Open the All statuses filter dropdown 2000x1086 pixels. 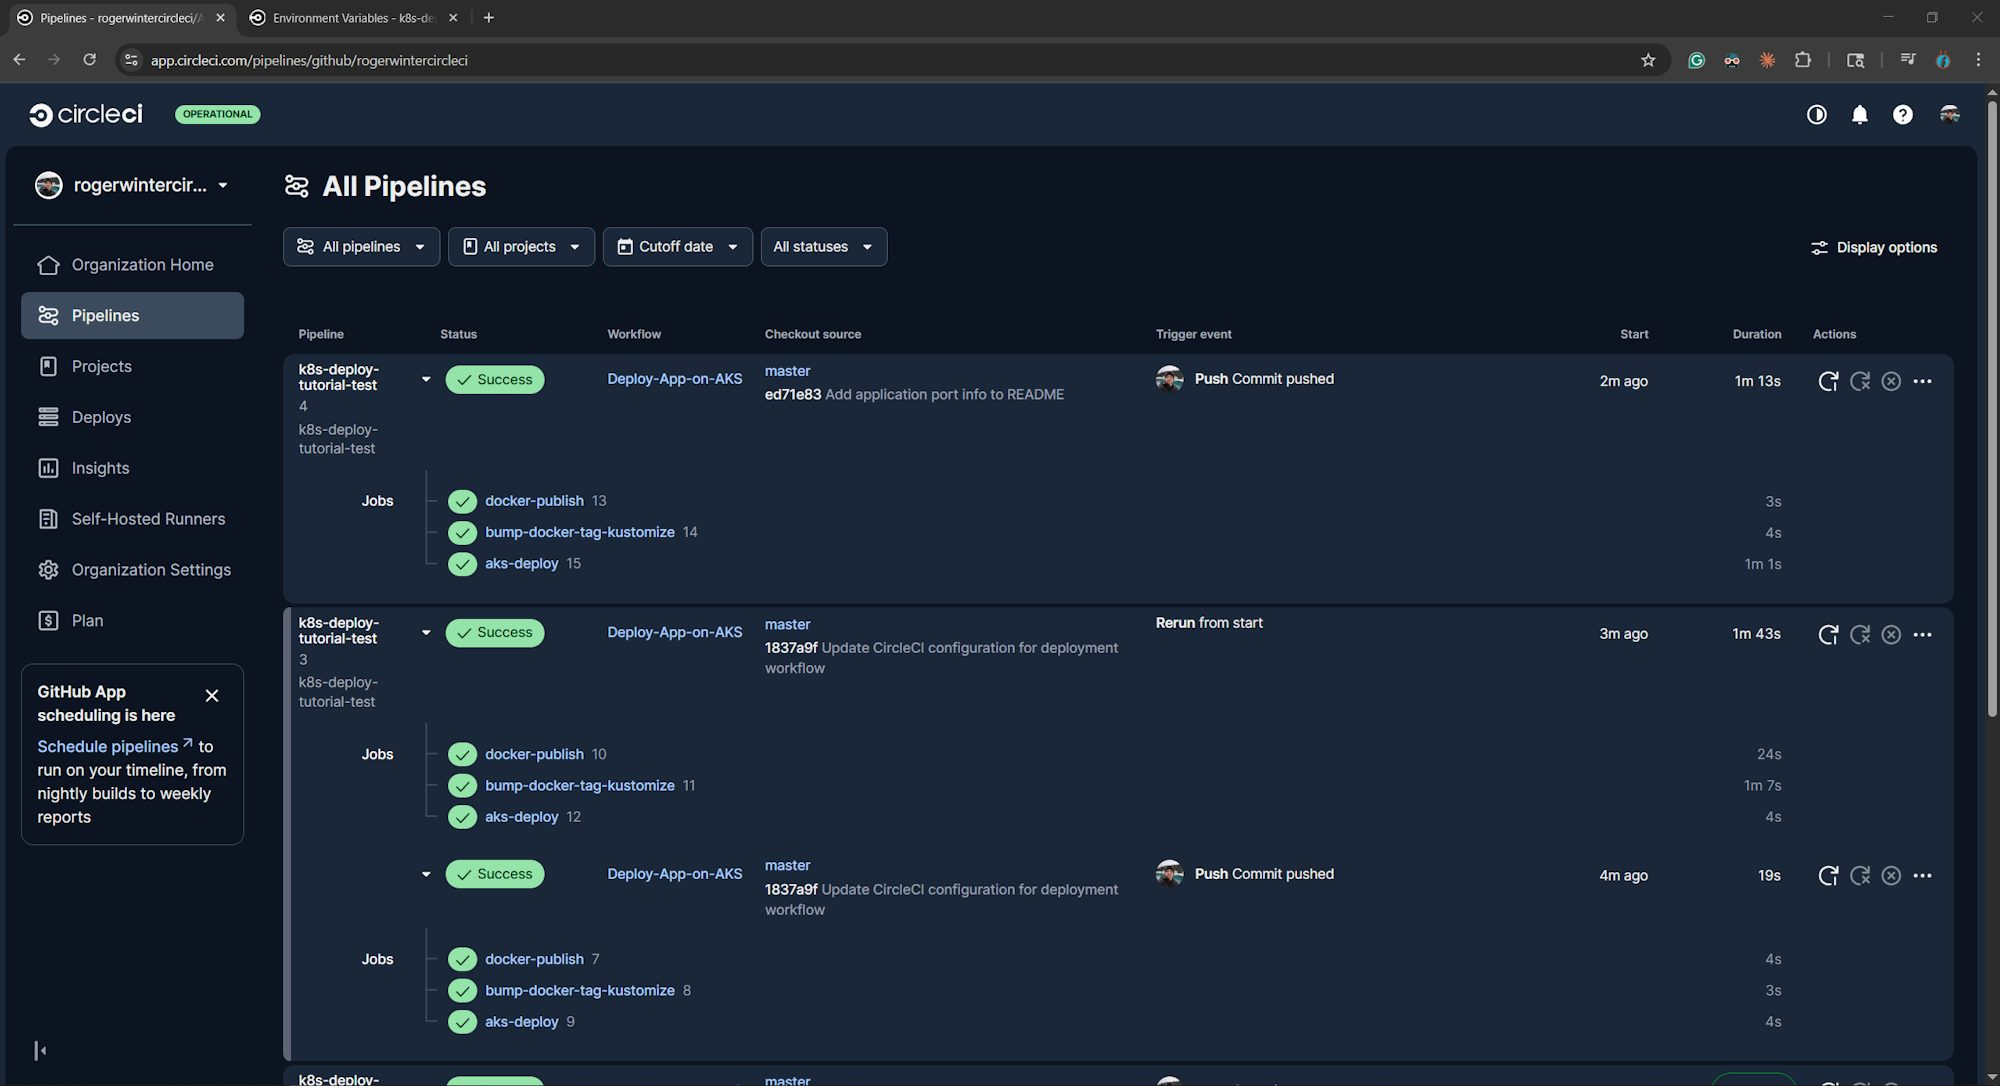(x=822, y=246)
